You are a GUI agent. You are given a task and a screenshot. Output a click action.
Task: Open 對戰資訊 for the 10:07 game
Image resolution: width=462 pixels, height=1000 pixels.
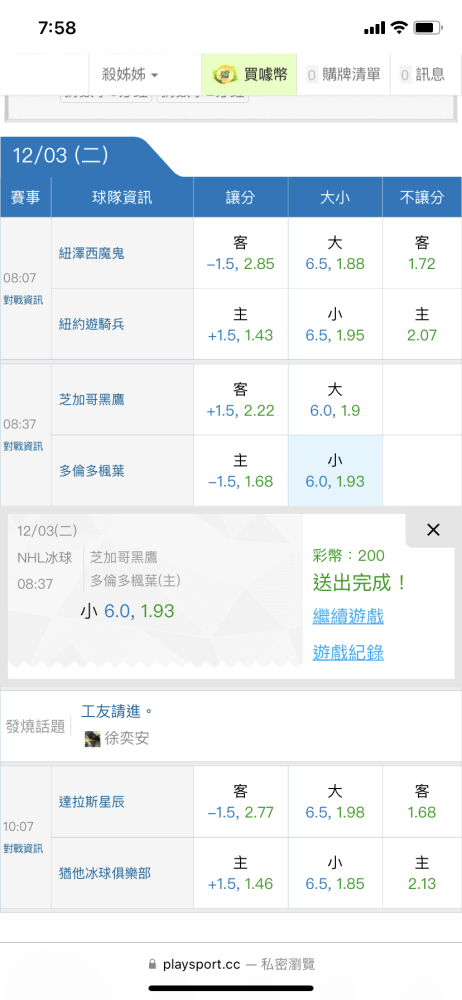pyautogui.click(x=24, y=849)
